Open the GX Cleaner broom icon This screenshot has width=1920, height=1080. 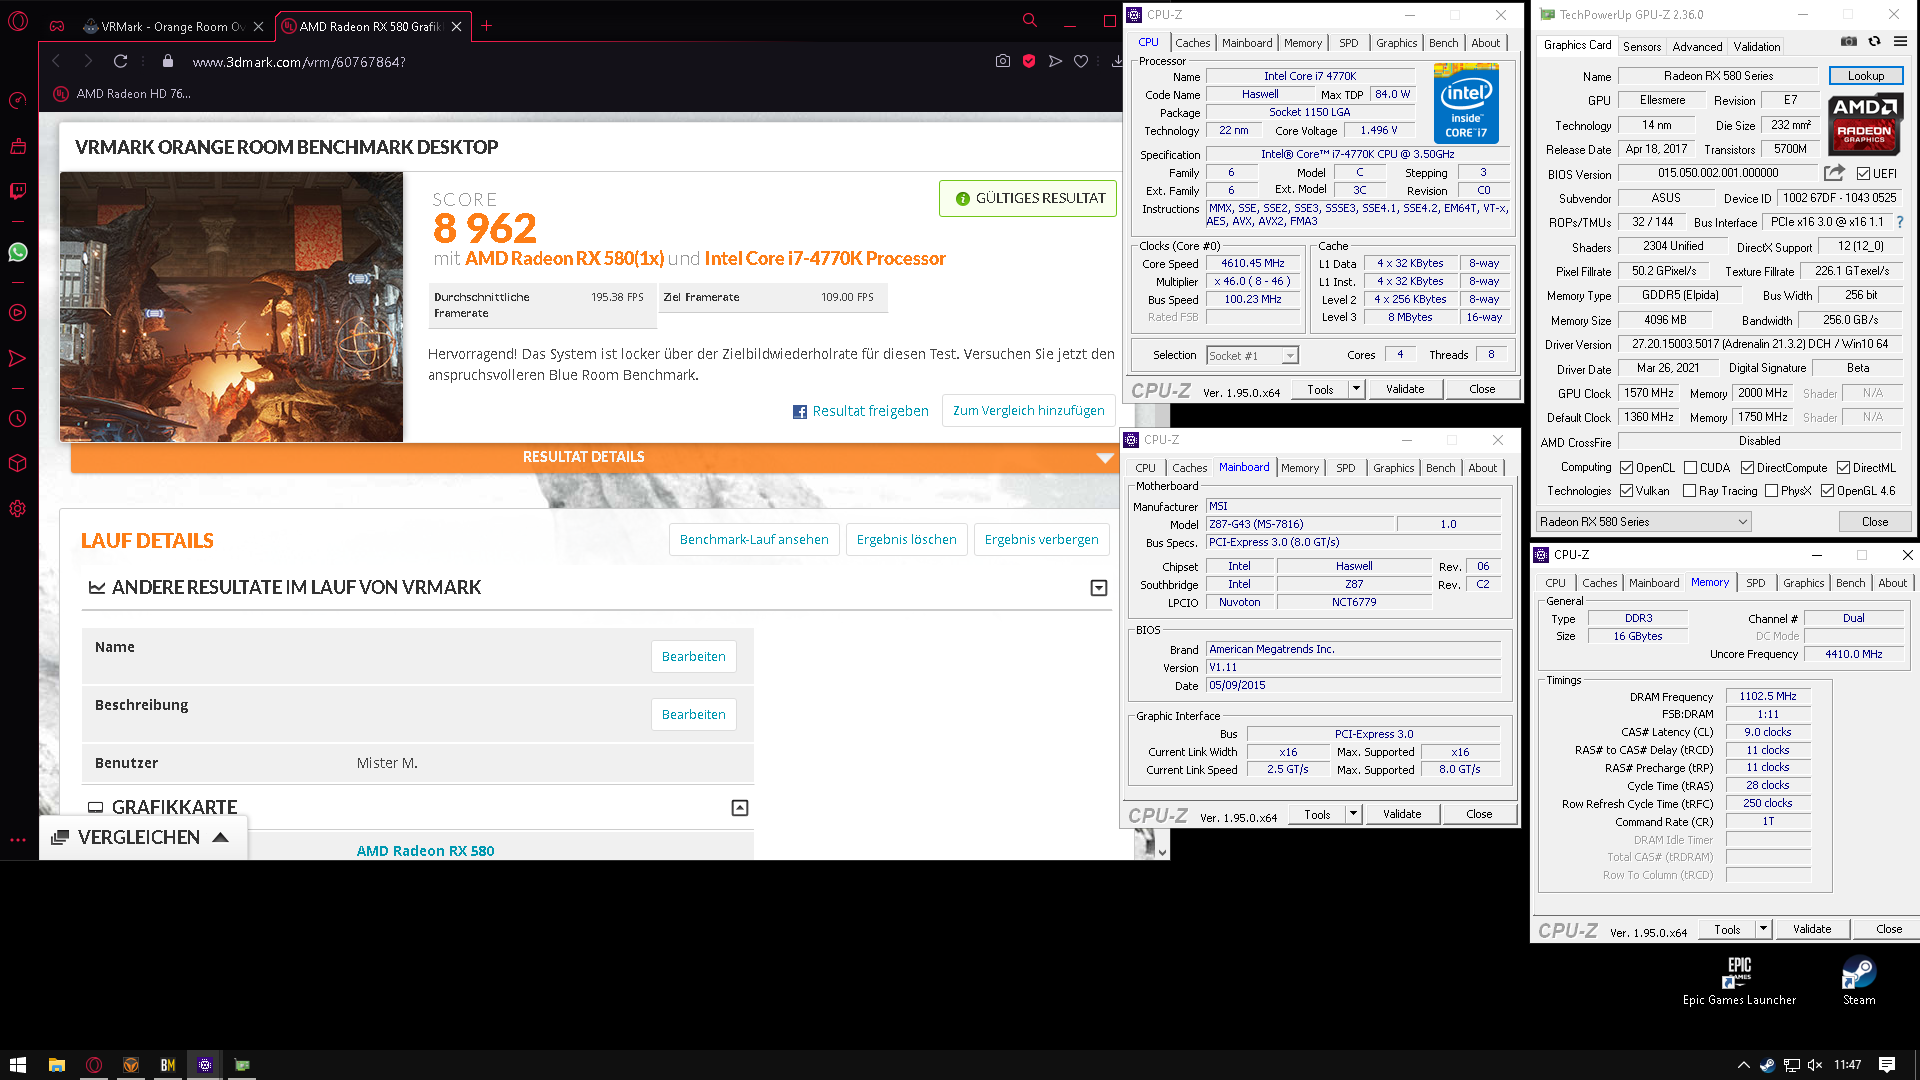coord(18,146)
